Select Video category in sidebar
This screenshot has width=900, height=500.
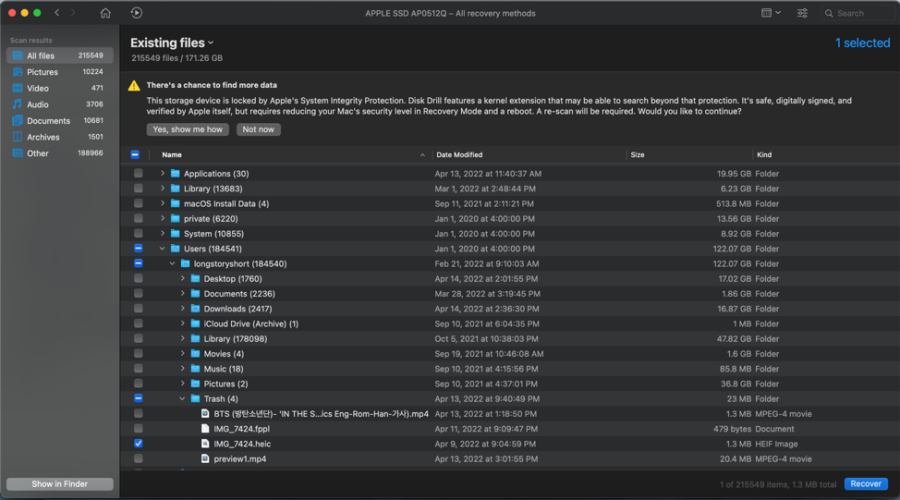coord(60,88)
